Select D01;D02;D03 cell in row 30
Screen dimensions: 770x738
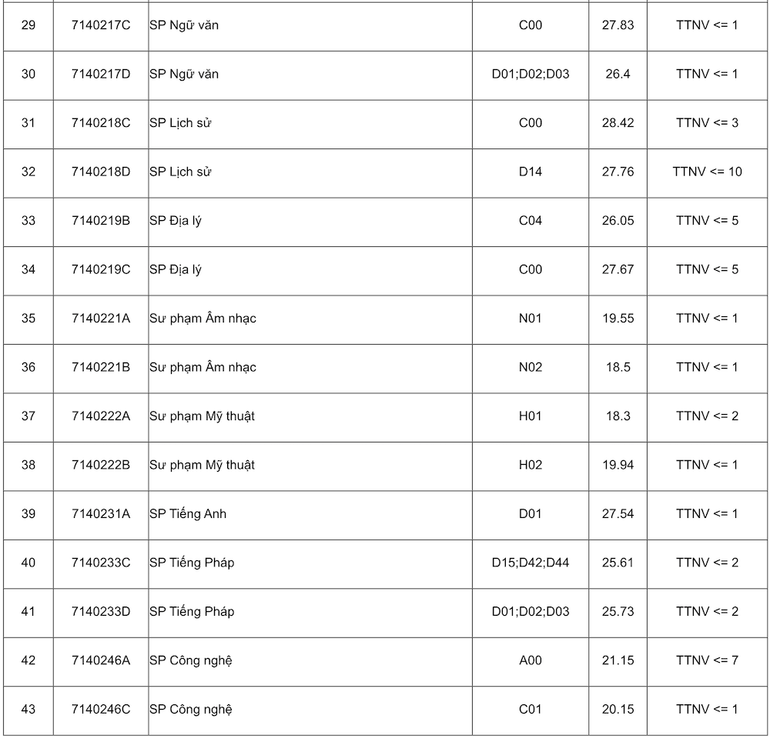pos(530,74)
